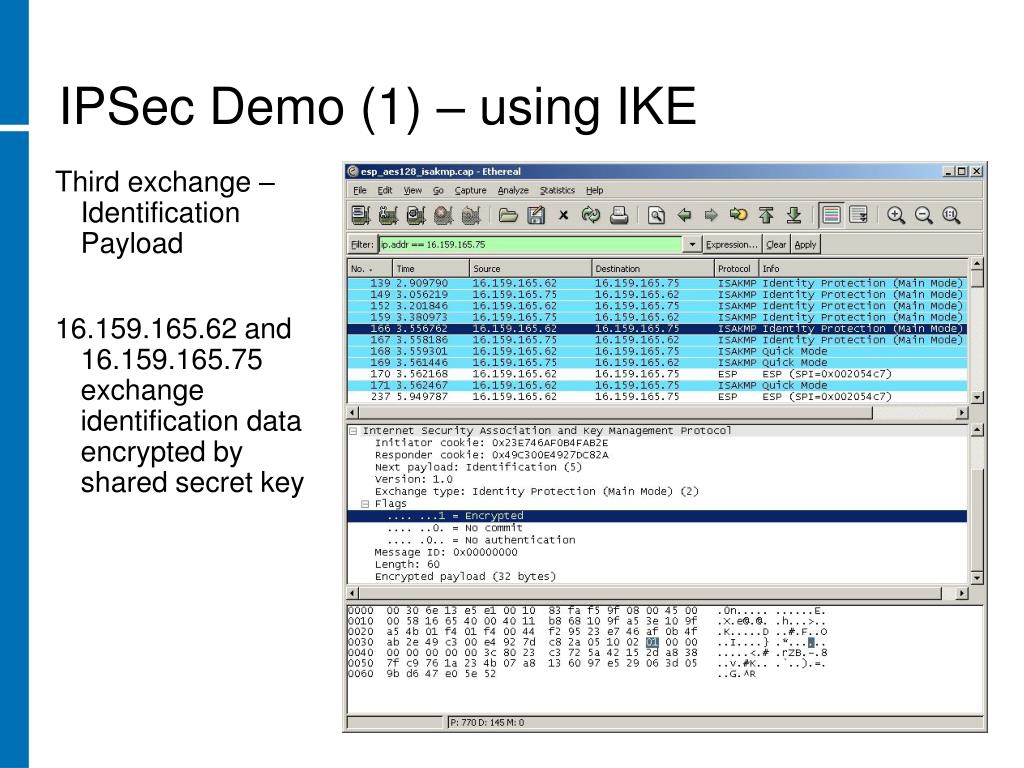Sort by the Info column header
This screenshot has width=1024, height=768.
(x=863, y=268)
